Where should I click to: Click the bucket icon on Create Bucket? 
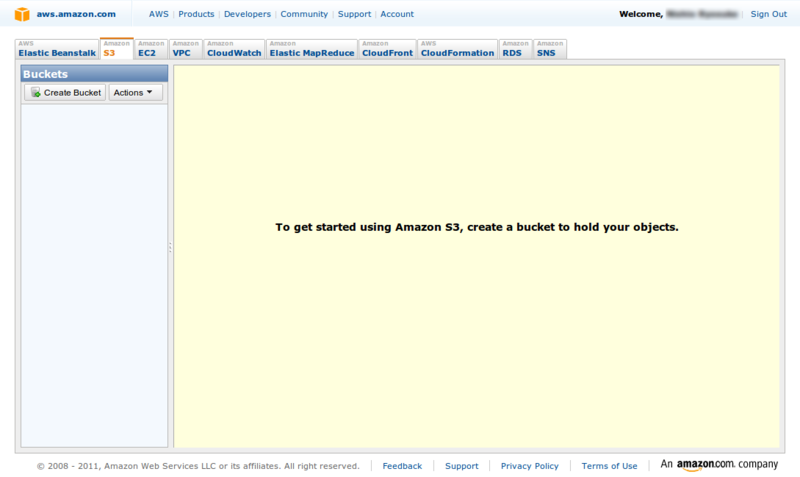[x=35, y=92]
